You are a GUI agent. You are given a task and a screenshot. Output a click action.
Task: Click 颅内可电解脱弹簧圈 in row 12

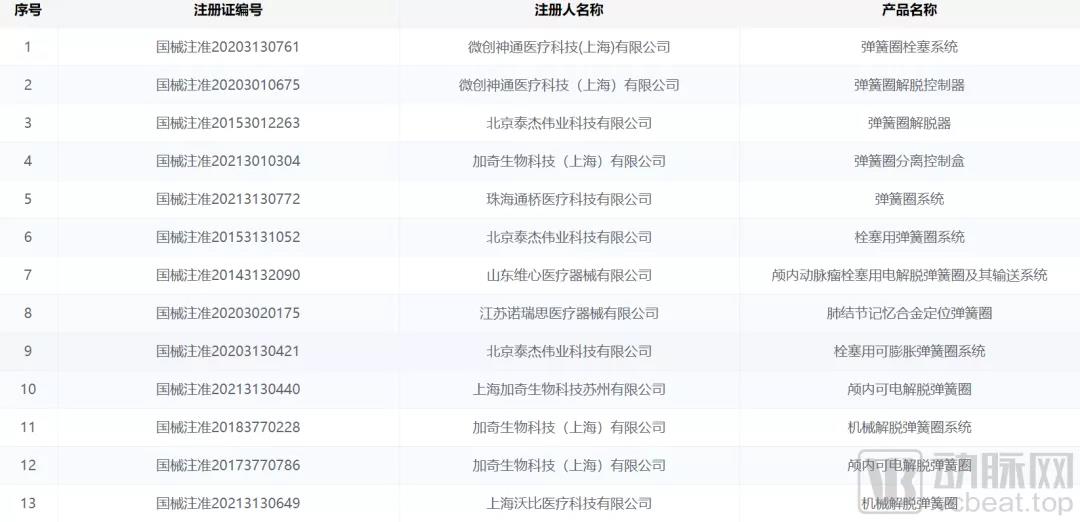click(x=909, y=465)
